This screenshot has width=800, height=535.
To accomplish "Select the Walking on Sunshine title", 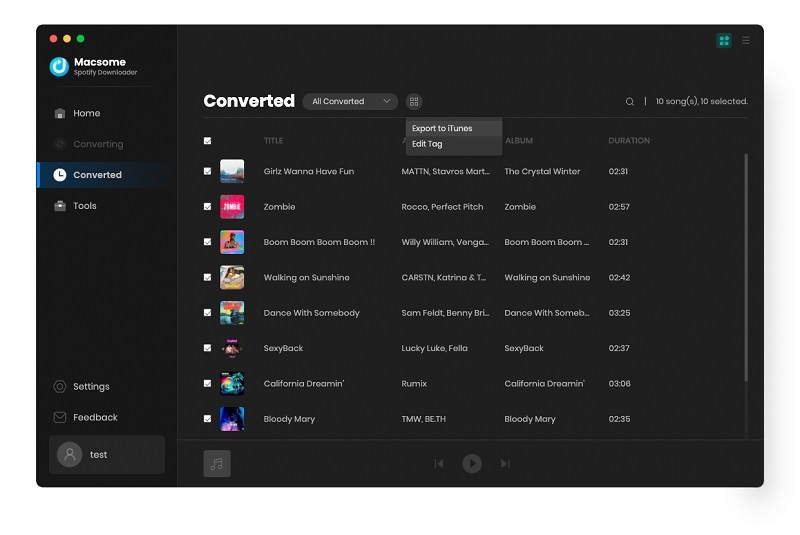I will (x=307, y=277).
